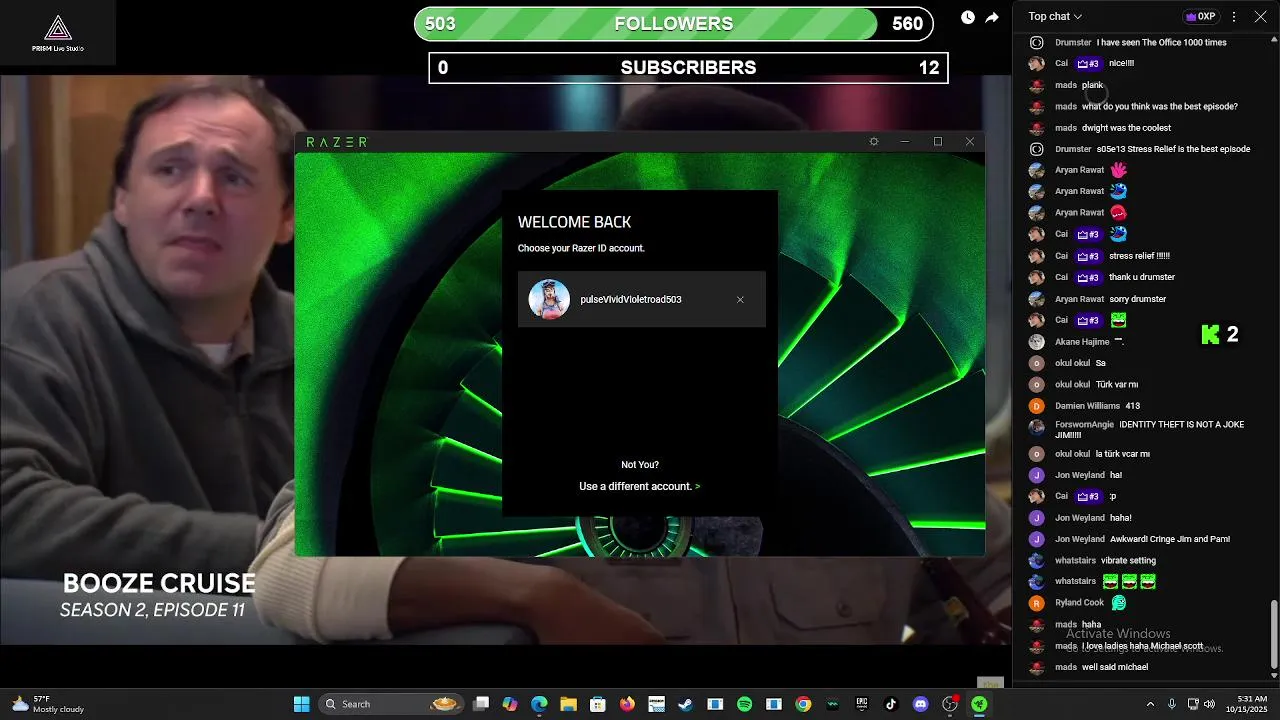Click the OXP points badge
This screenshot has width=1280, height=720.
tap(1199, 16)
